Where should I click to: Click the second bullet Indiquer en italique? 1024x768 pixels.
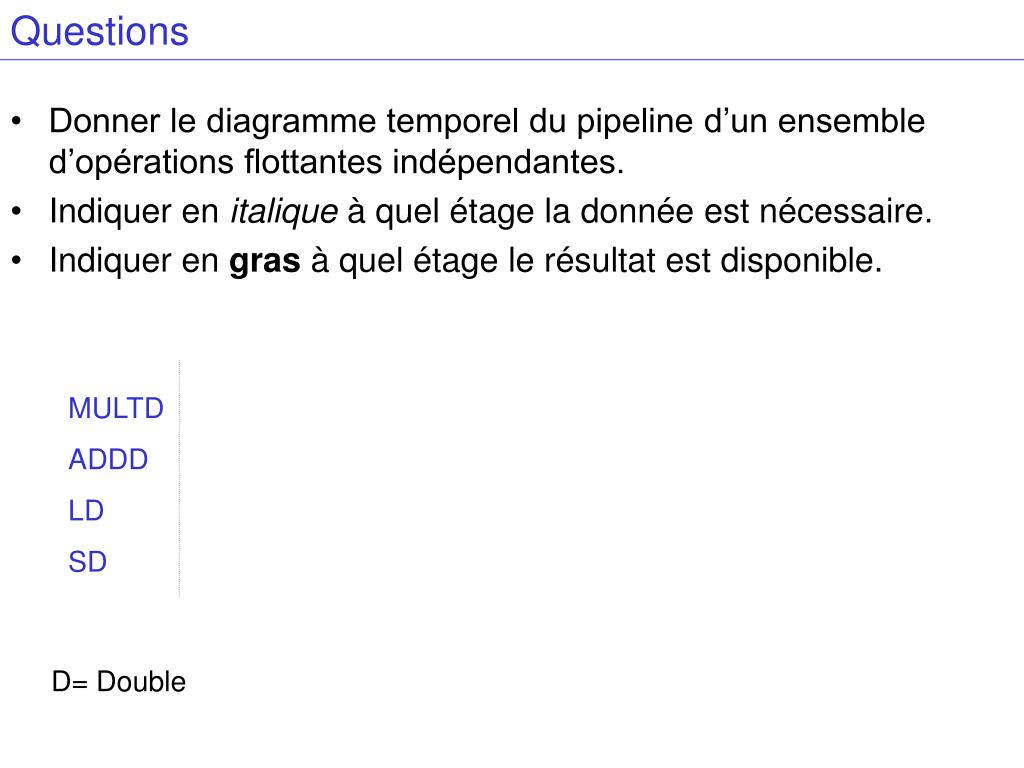490,212
